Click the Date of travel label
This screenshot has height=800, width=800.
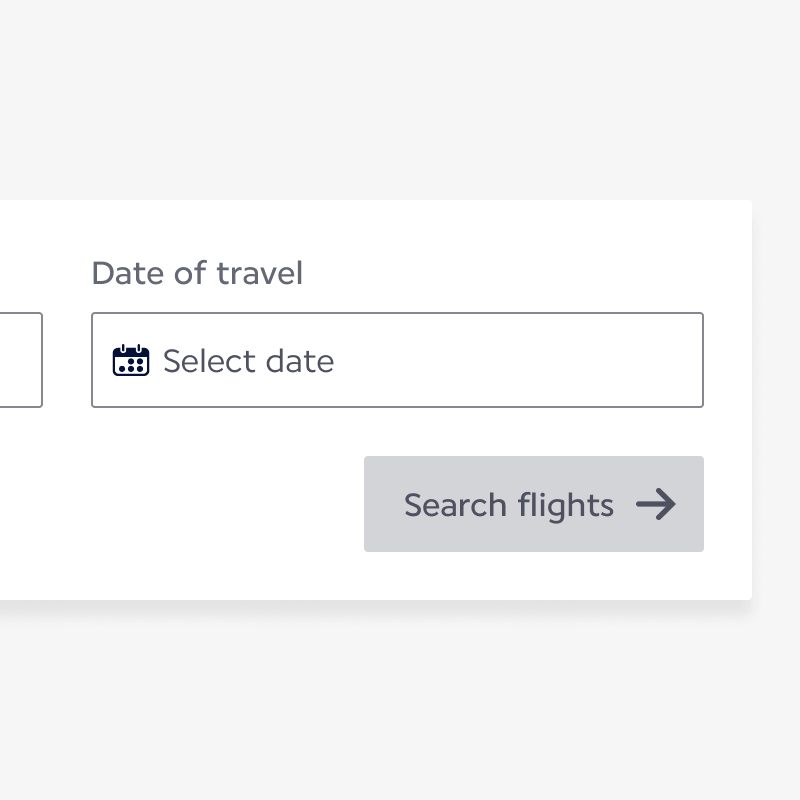click(197, 273)
